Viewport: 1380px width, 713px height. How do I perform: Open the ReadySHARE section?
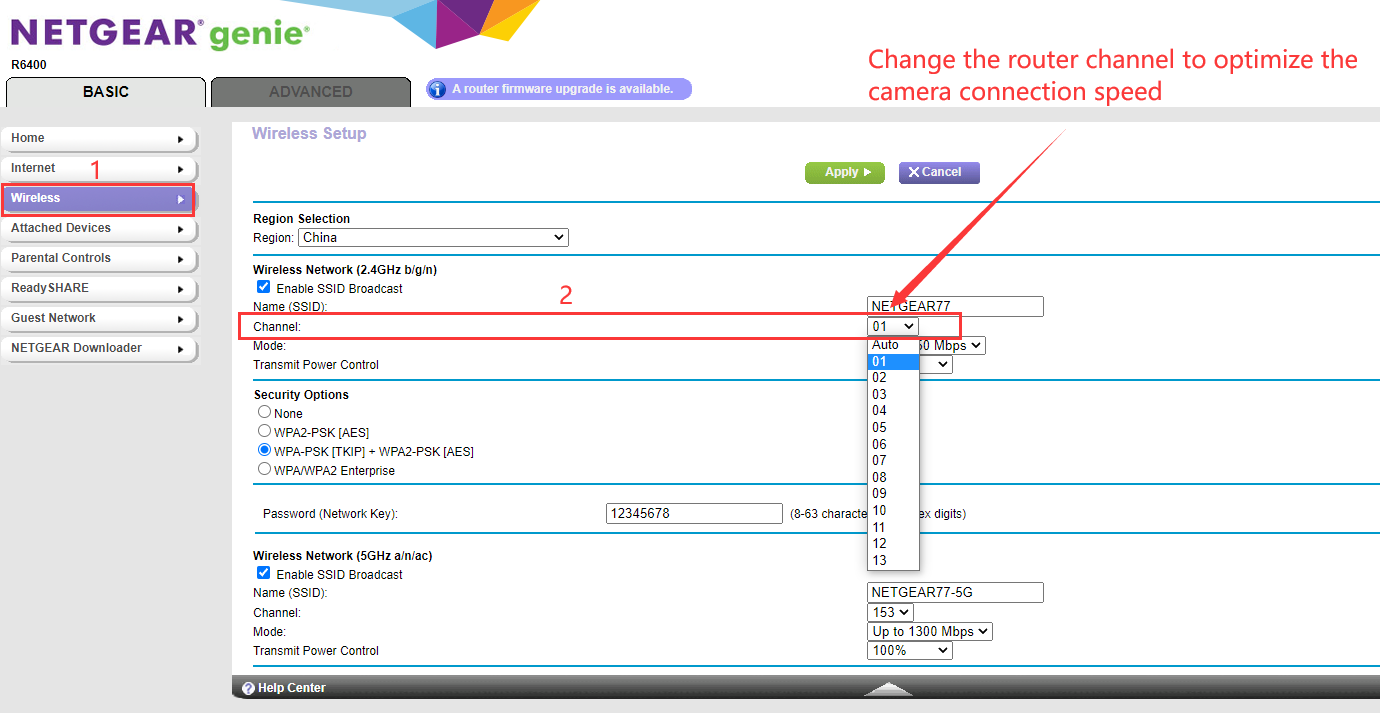99,289
